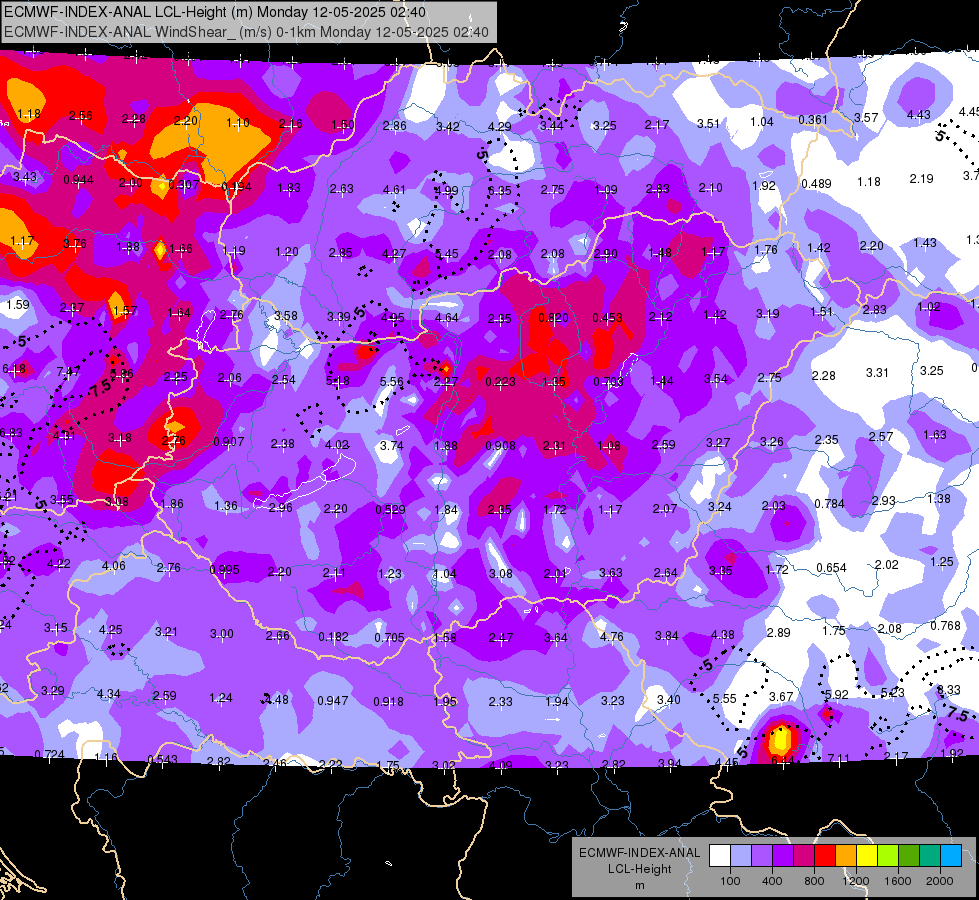Image resolution: width=979 pixels, height=900 pixels.
Task: Click the wind shear value 4.76
Action: pyautogui.click(x=611, y=636)
